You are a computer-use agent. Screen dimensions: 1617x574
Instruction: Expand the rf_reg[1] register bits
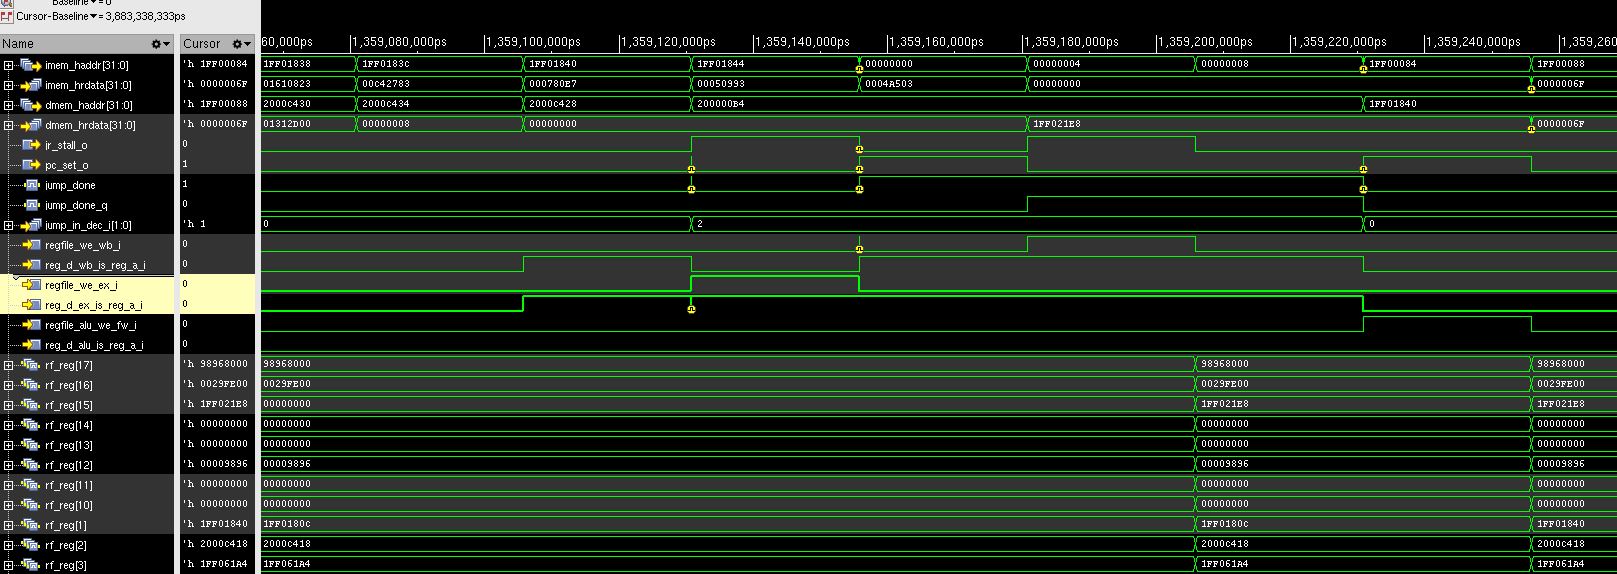9,525
